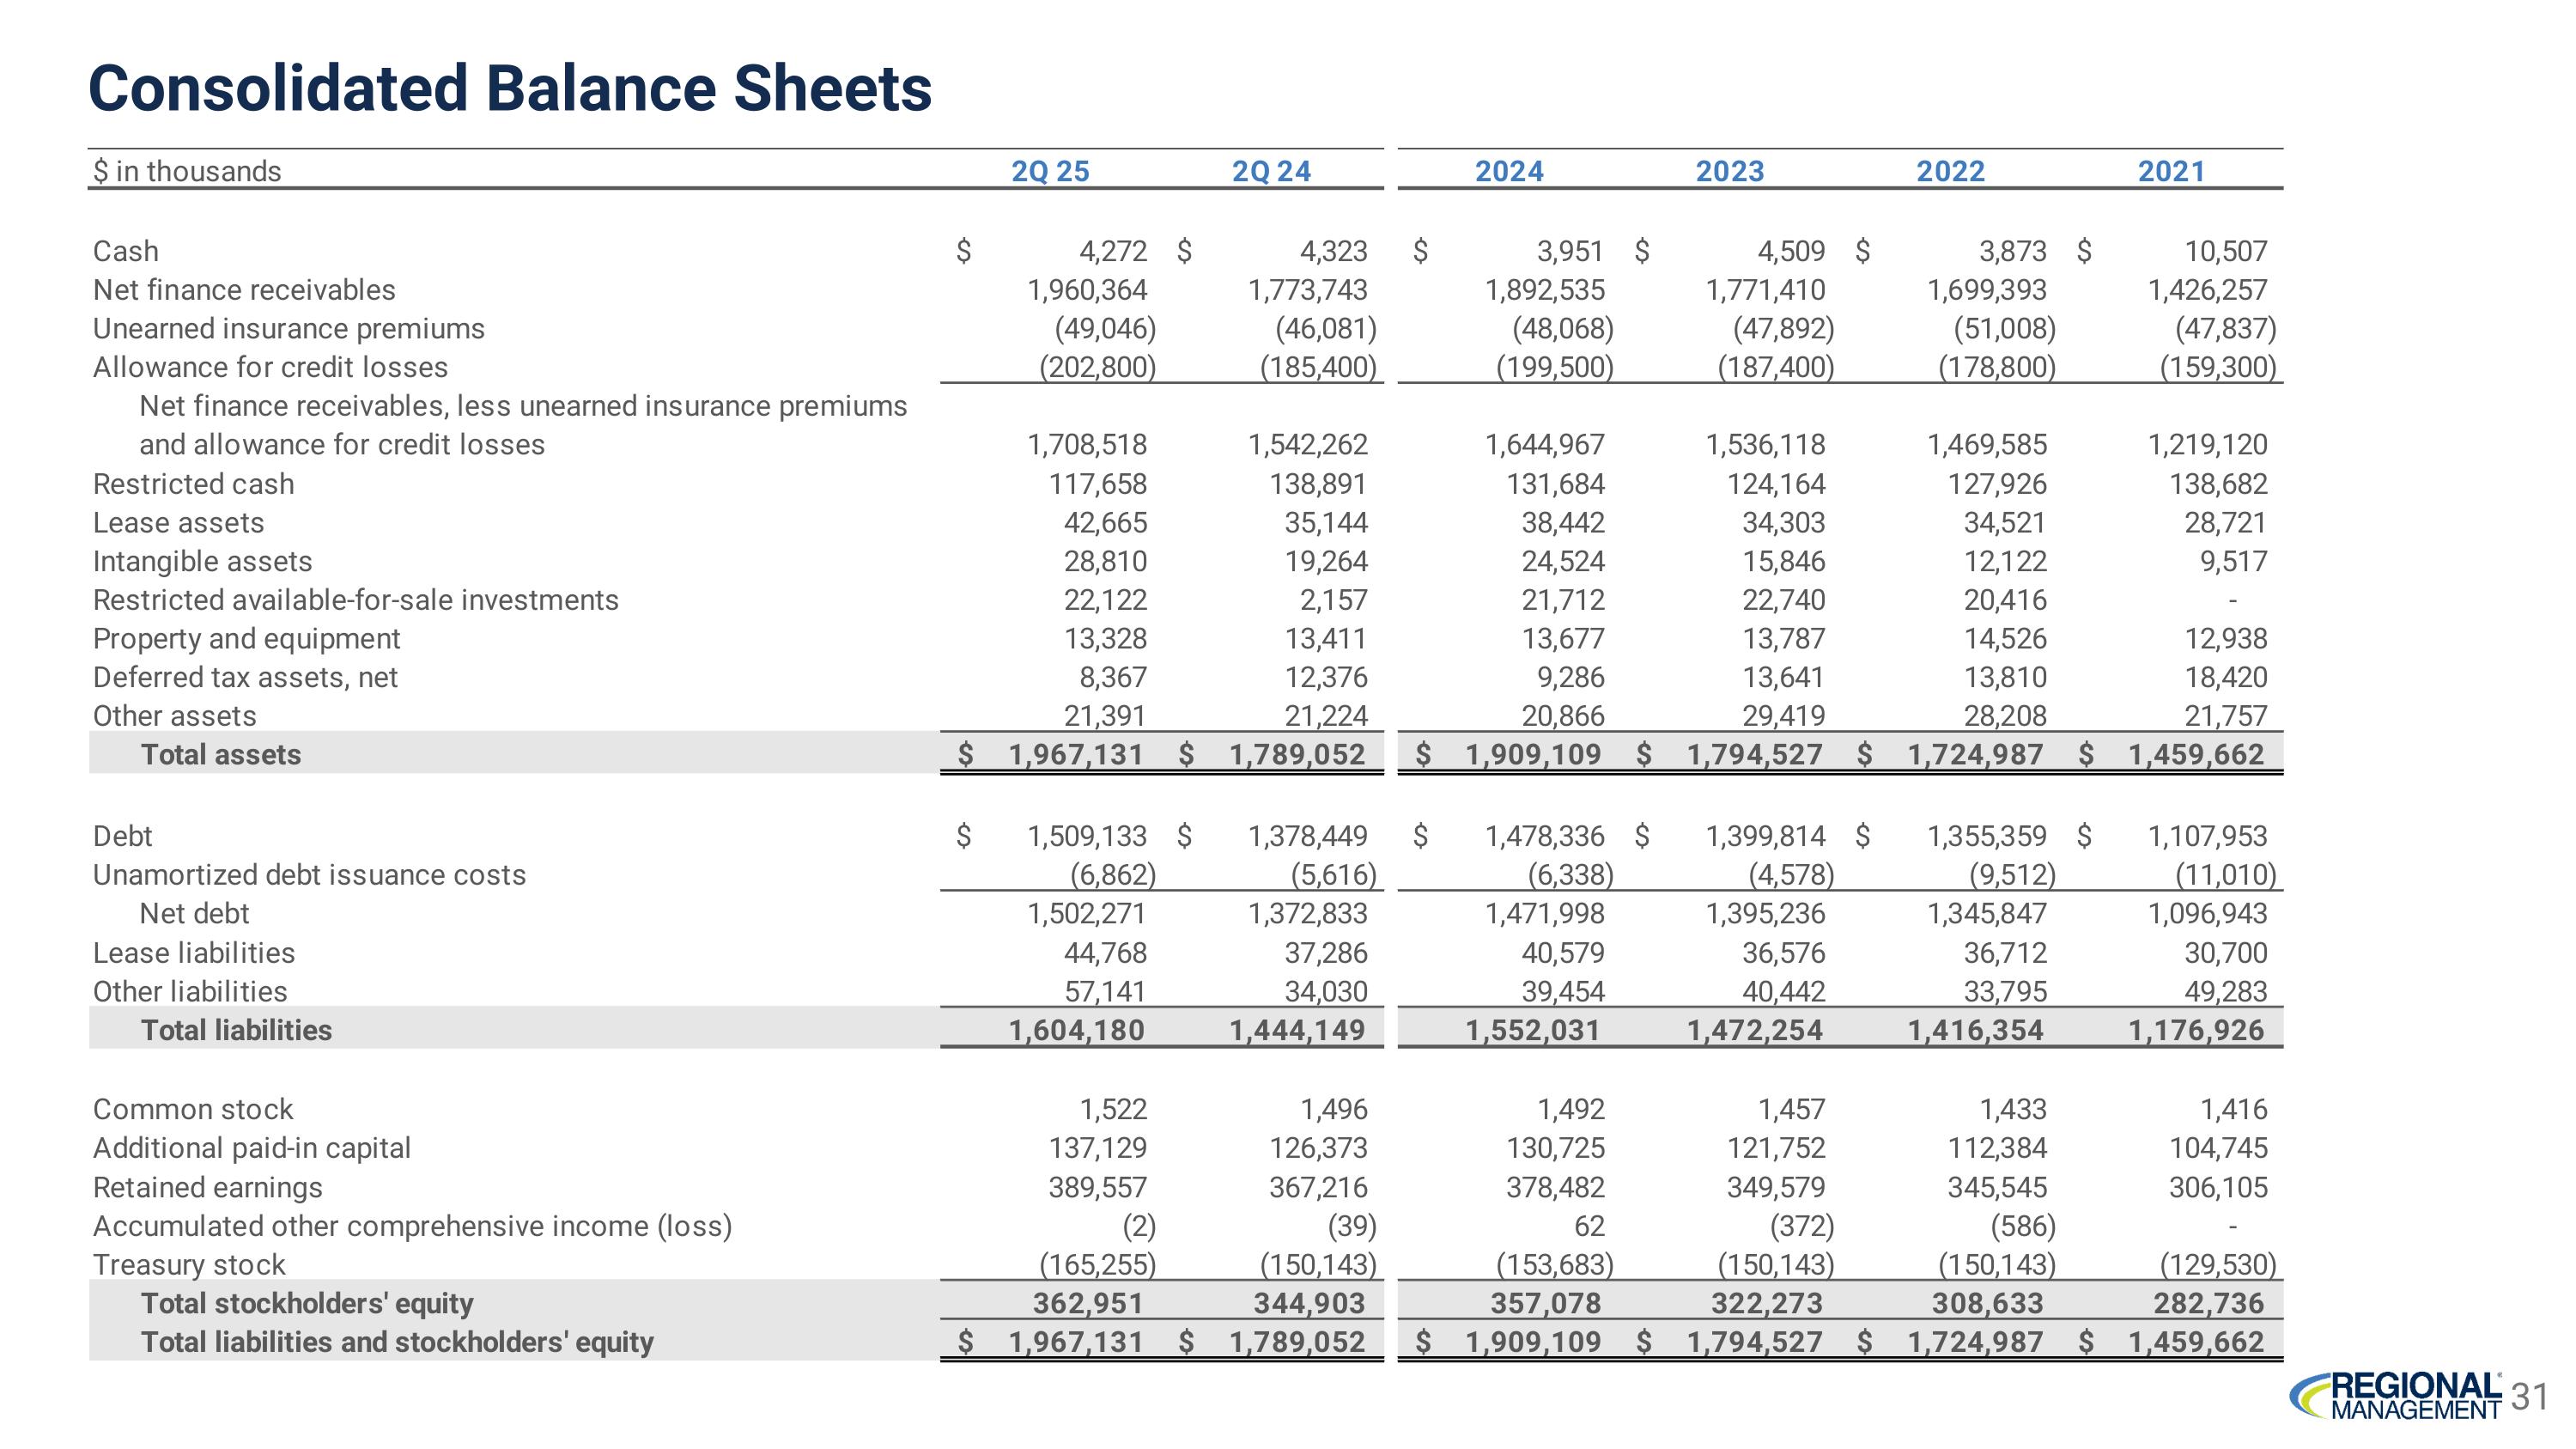Click the Consolidated Balance Sheets title
Viewport: 2576px width, 1449px height.
(x=510, y=88)
